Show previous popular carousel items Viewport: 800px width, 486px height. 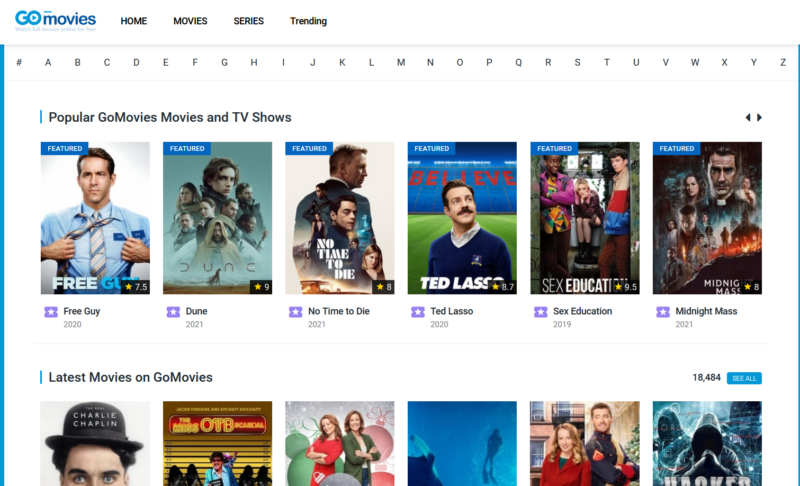click(748, 117)
